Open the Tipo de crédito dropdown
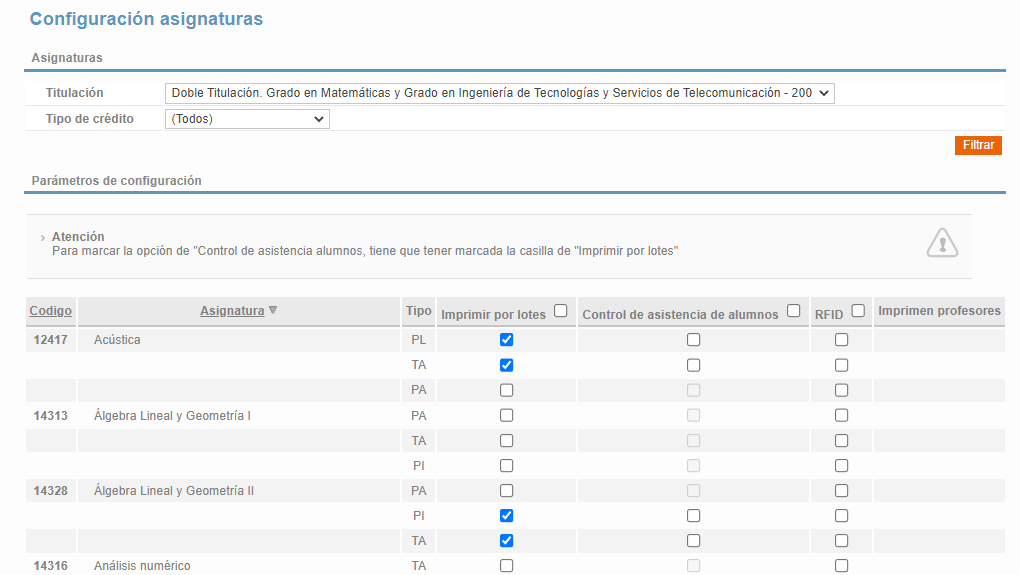The width and height of the screenshot is (1020, 575). pyautogui.click(x=247, y=119)
